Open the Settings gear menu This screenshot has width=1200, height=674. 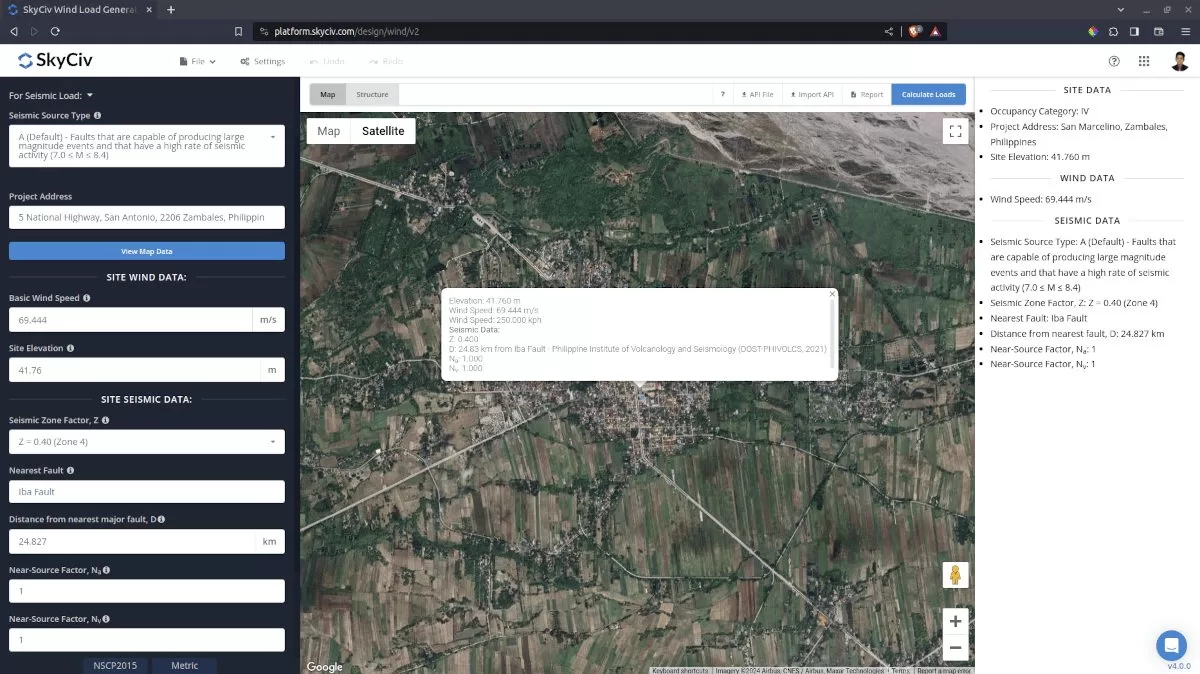coord(262,60)
